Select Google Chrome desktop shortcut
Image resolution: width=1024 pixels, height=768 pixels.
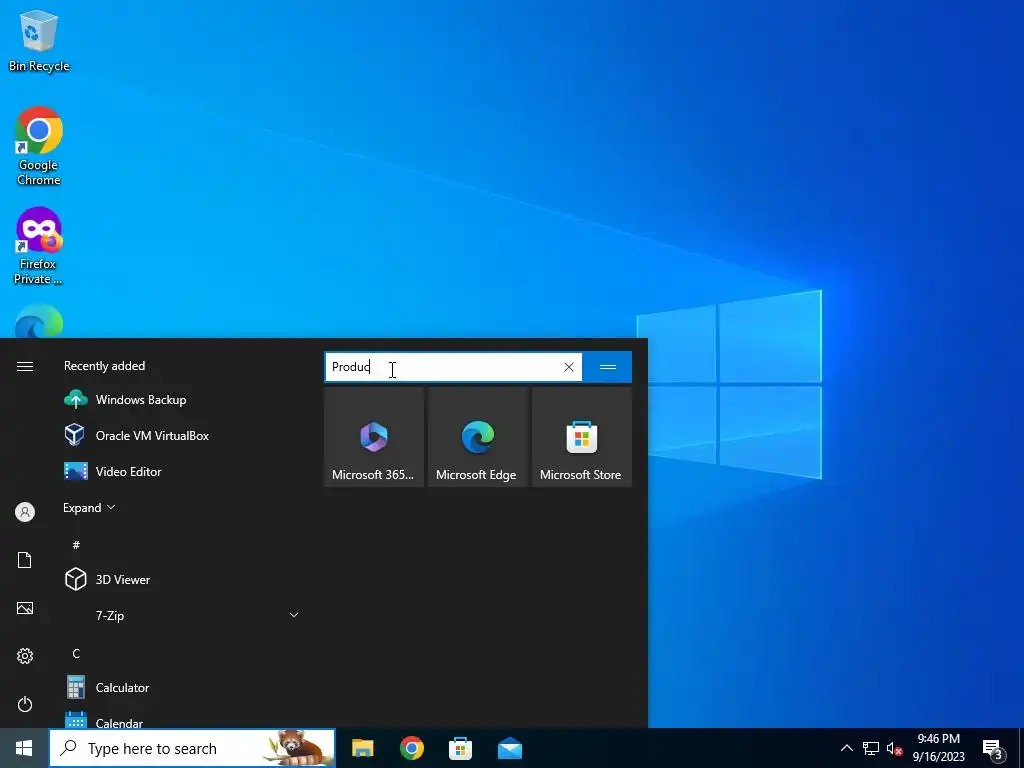point(39,146)
